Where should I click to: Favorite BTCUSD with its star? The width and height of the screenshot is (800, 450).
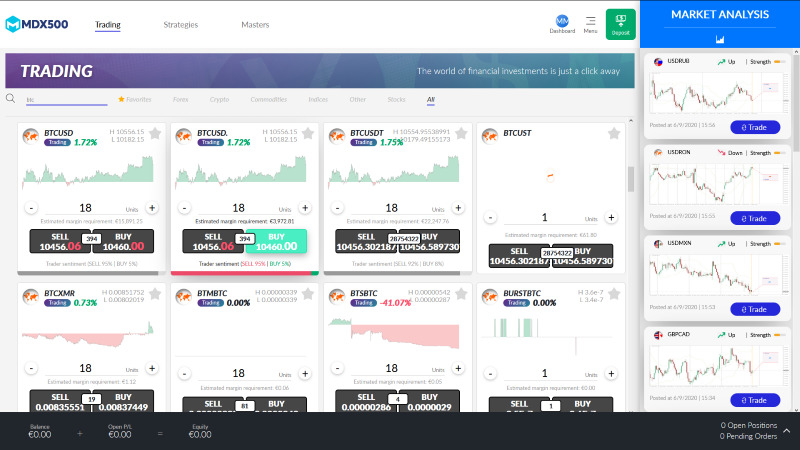pyautogui.click(x=155, y=134)
